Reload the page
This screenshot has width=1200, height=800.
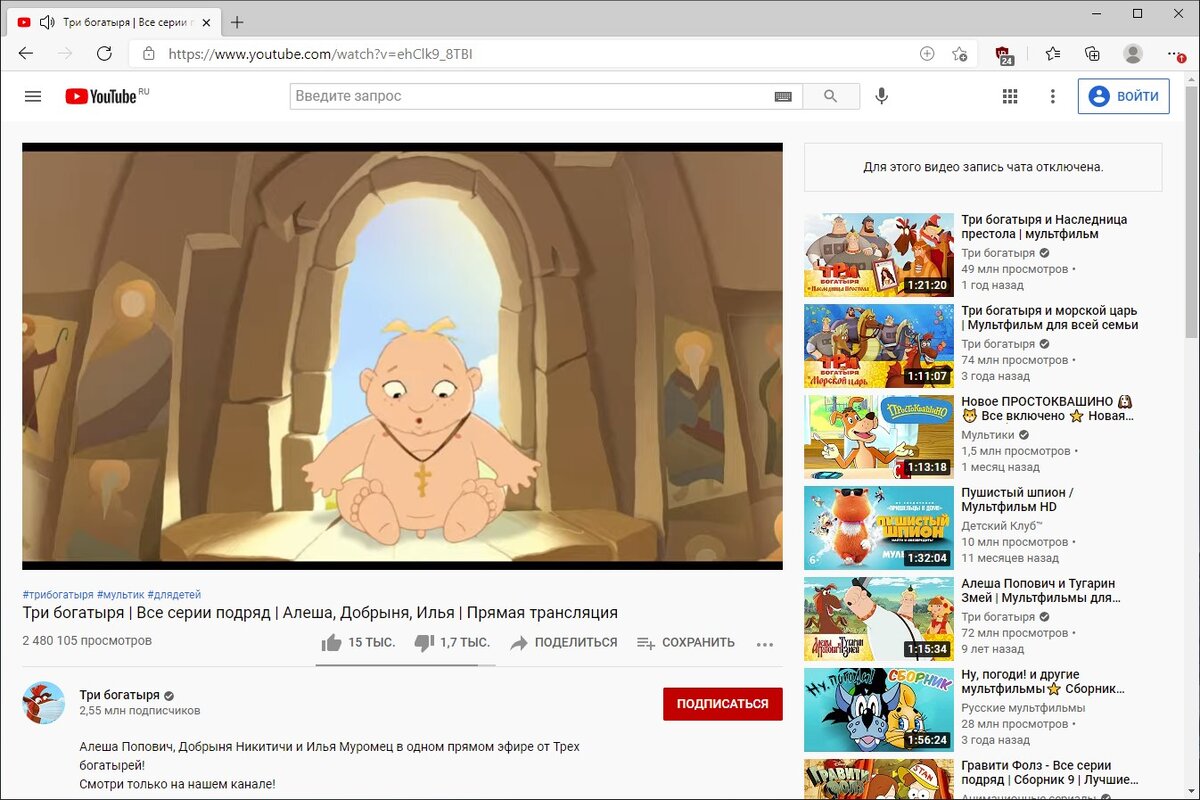pyautogui.click(x=104, y=54)
